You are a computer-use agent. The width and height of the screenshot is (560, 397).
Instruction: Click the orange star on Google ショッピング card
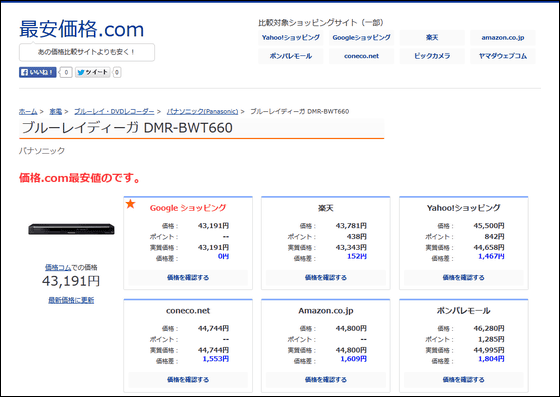[x=131, y=204]
